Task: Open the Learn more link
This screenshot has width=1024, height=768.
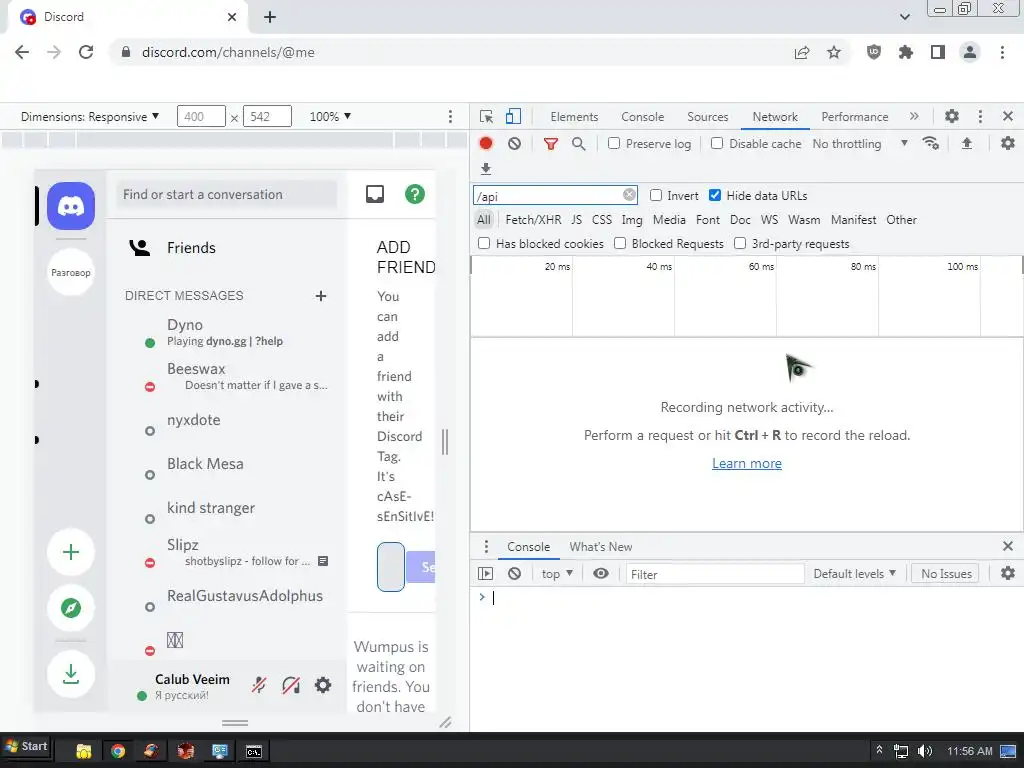Action: click(746, 464)
